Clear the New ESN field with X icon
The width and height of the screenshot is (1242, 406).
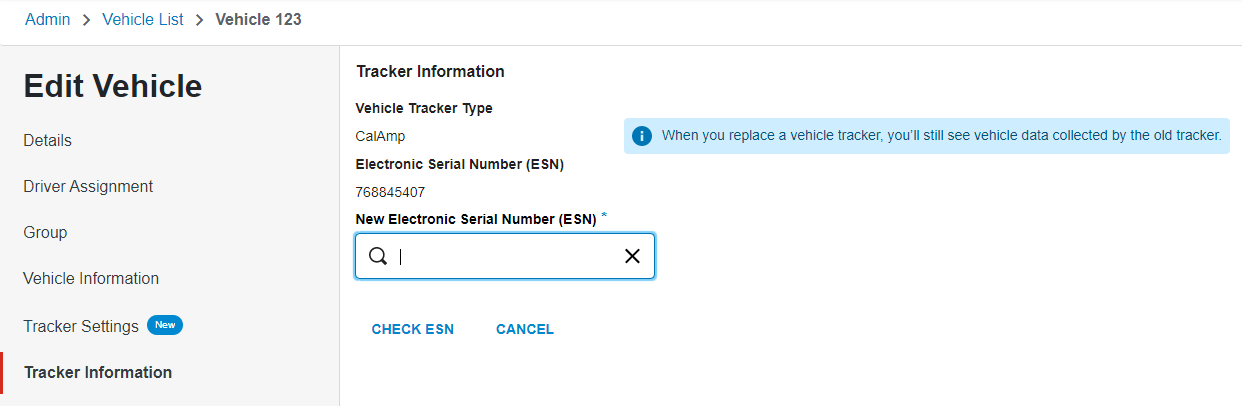632,257
